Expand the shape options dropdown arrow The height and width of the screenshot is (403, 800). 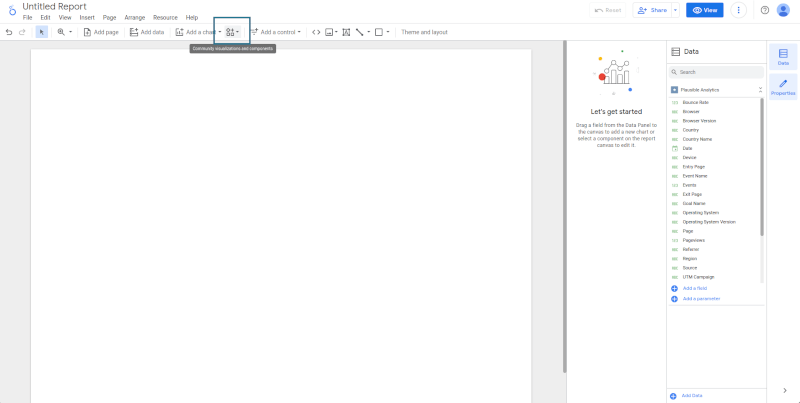coord(388,32)
